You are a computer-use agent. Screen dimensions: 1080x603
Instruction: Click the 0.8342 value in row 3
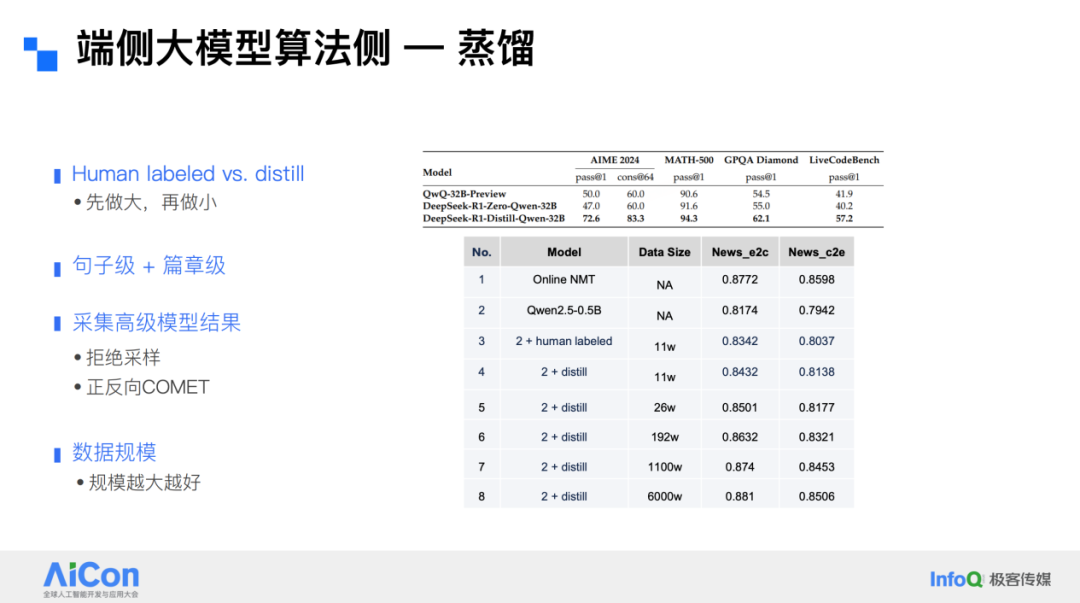740,341
